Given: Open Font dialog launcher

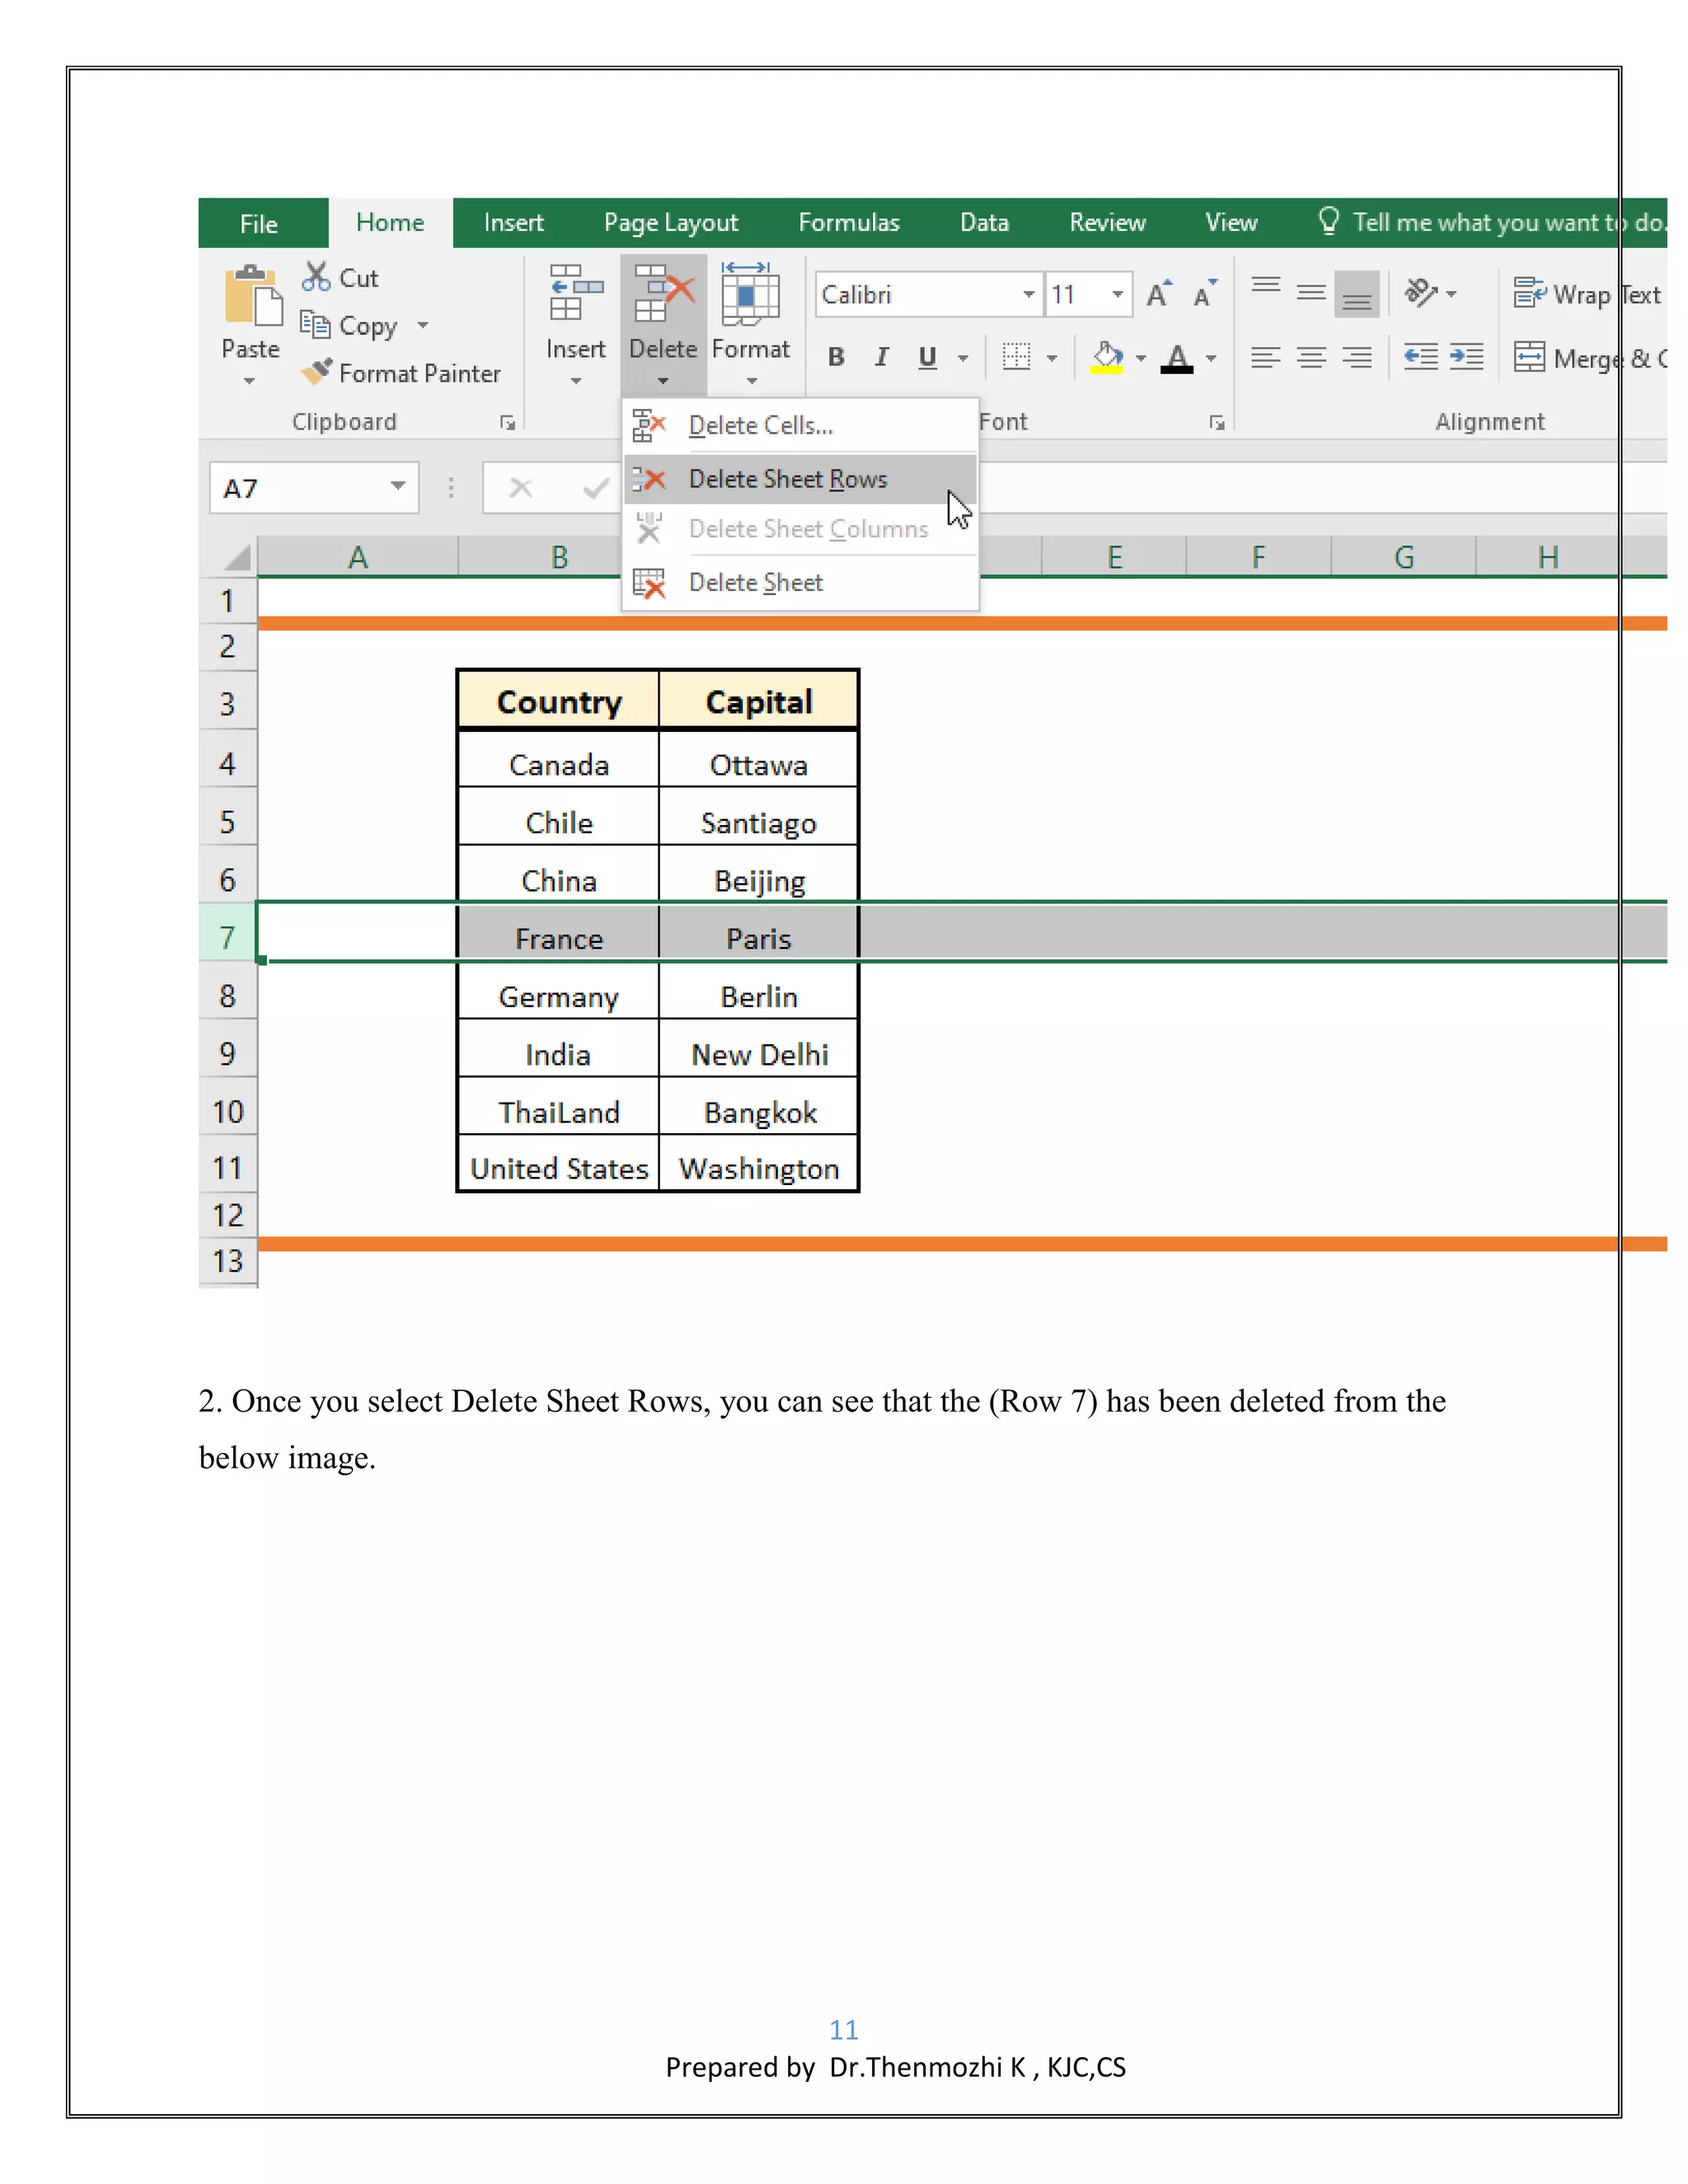Looking at the screenshot, I should (x=1217, y=423).
